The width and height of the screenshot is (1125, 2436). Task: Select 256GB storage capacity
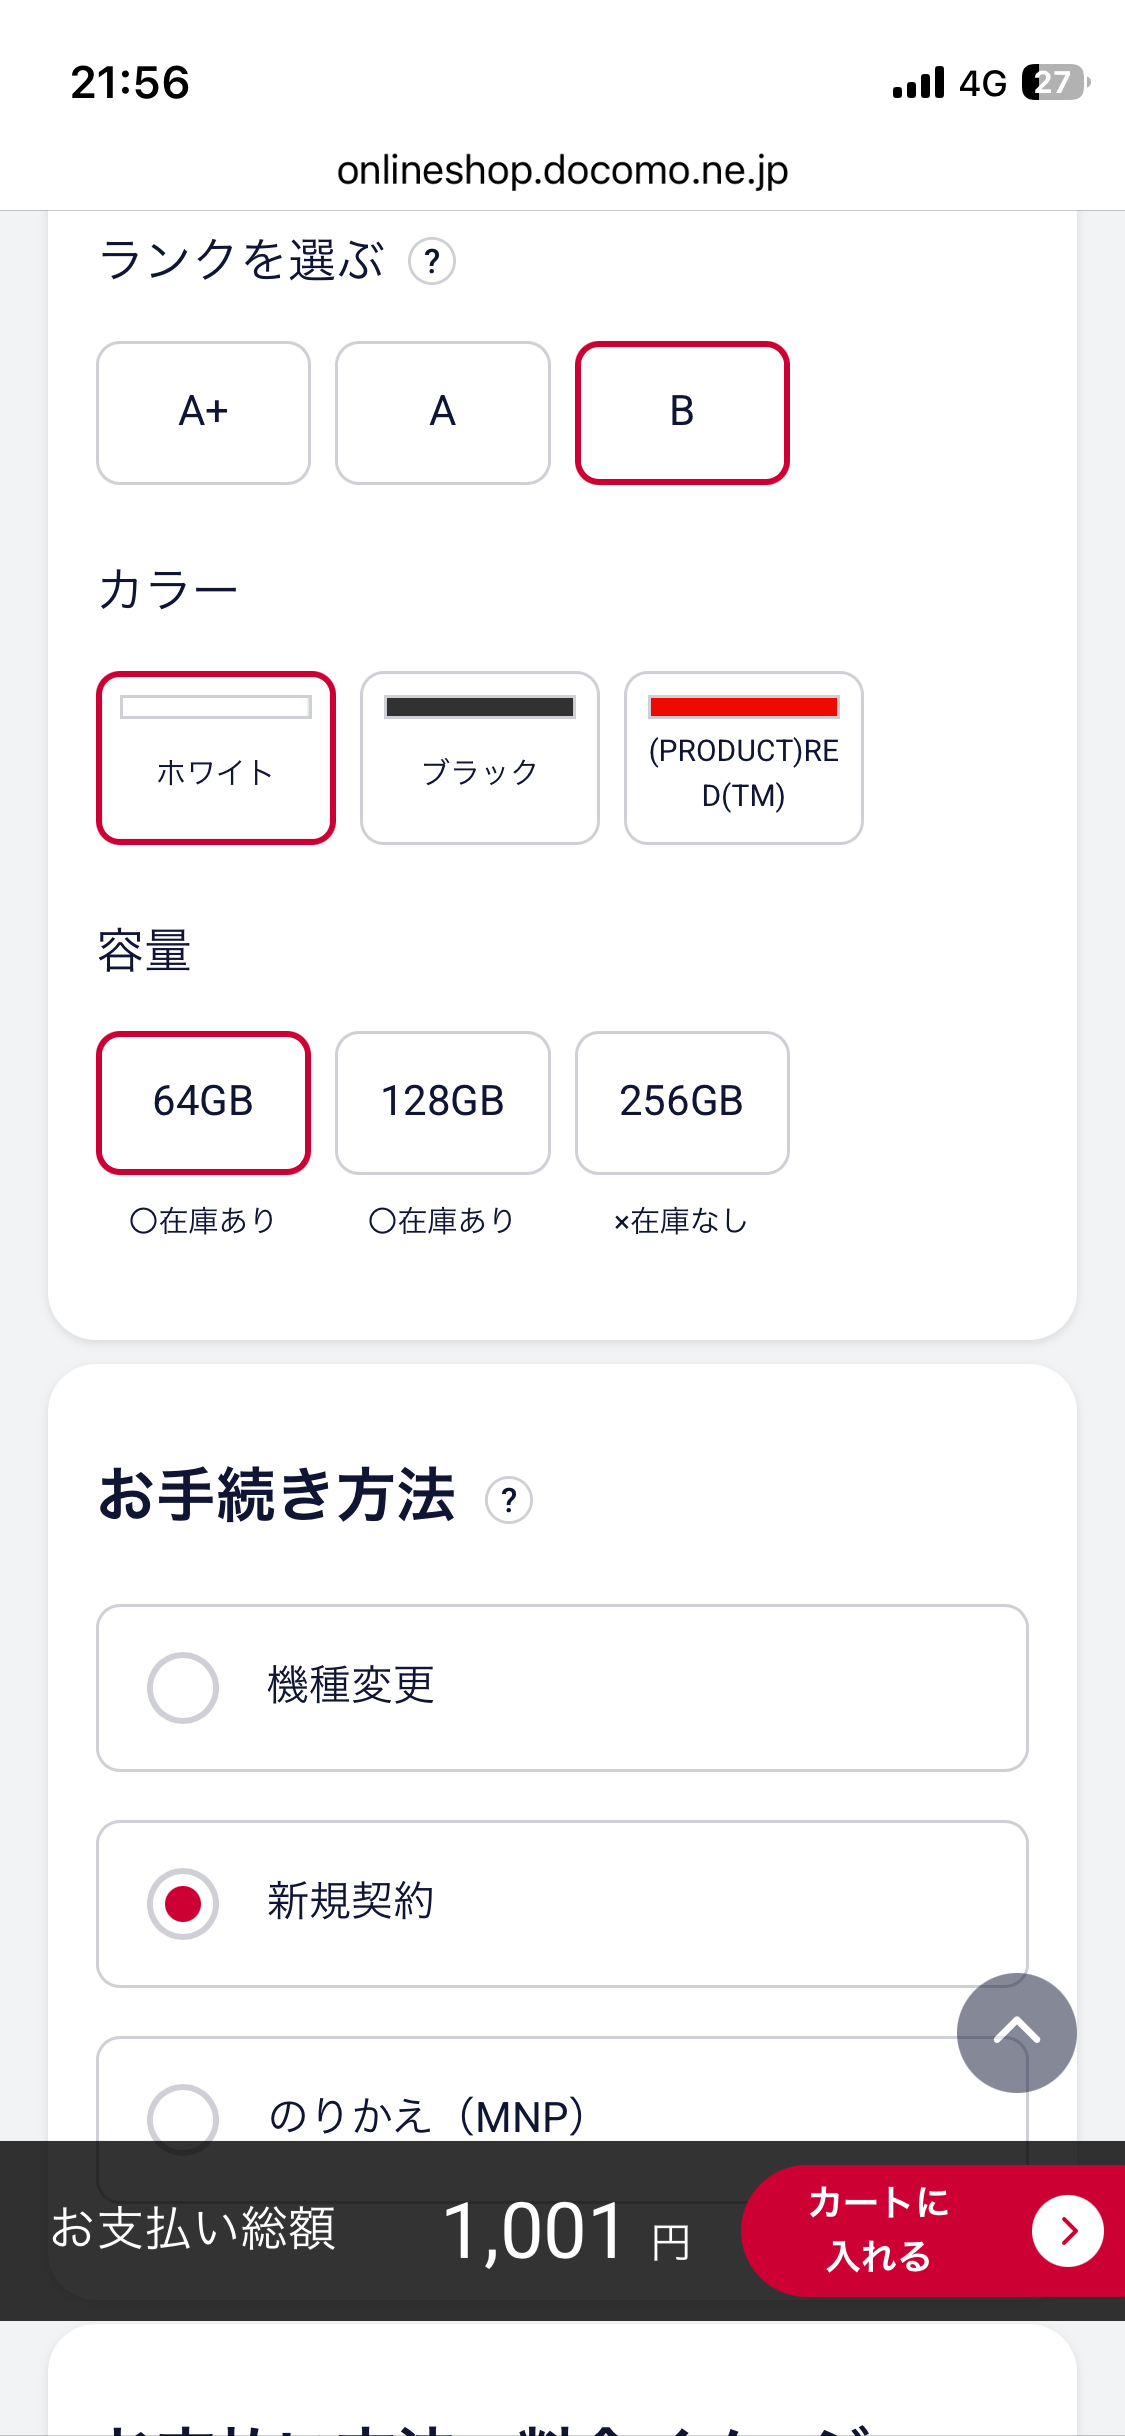[682, 1102]
